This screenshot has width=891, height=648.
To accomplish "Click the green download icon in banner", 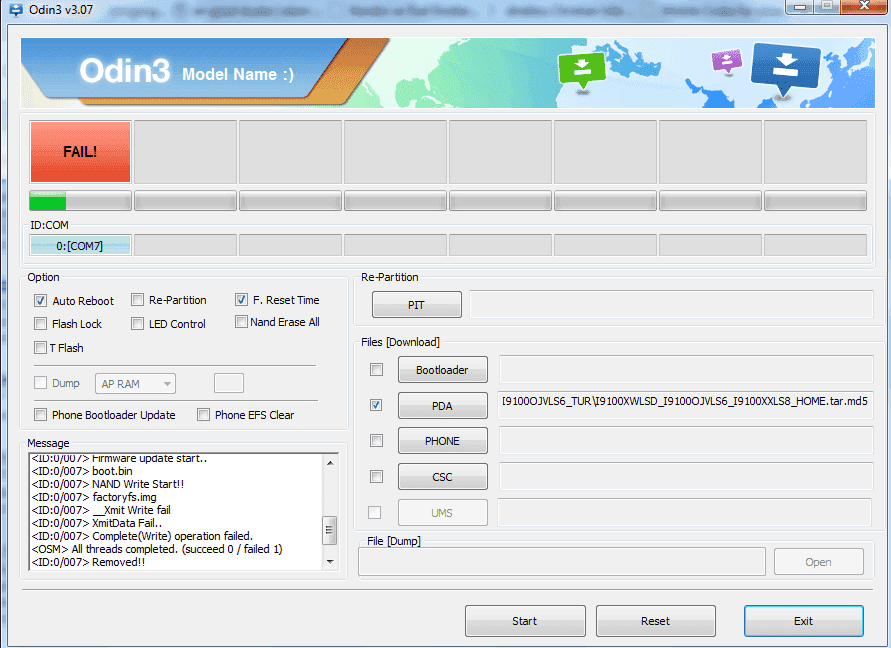I will coord(582,69).
